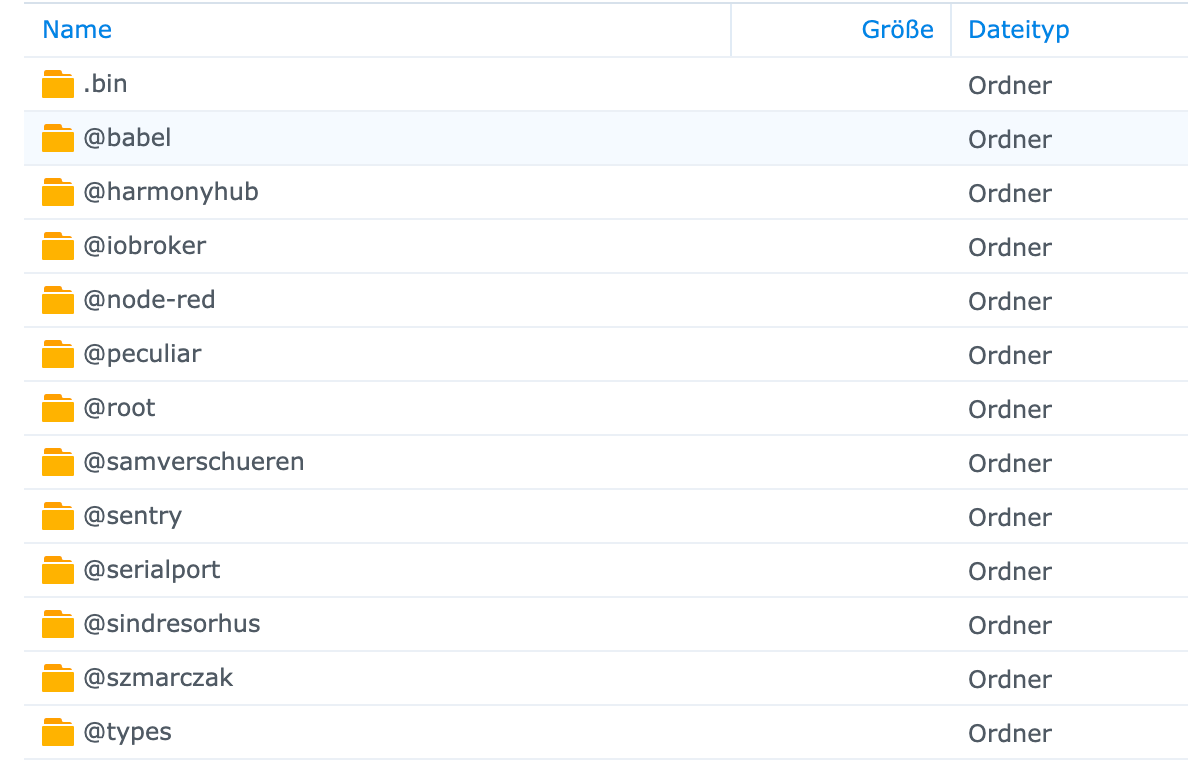Click the Ordner type cell of .bin
The image size is (1188, 766).
pyautogui.click(x=1010, y=85)
